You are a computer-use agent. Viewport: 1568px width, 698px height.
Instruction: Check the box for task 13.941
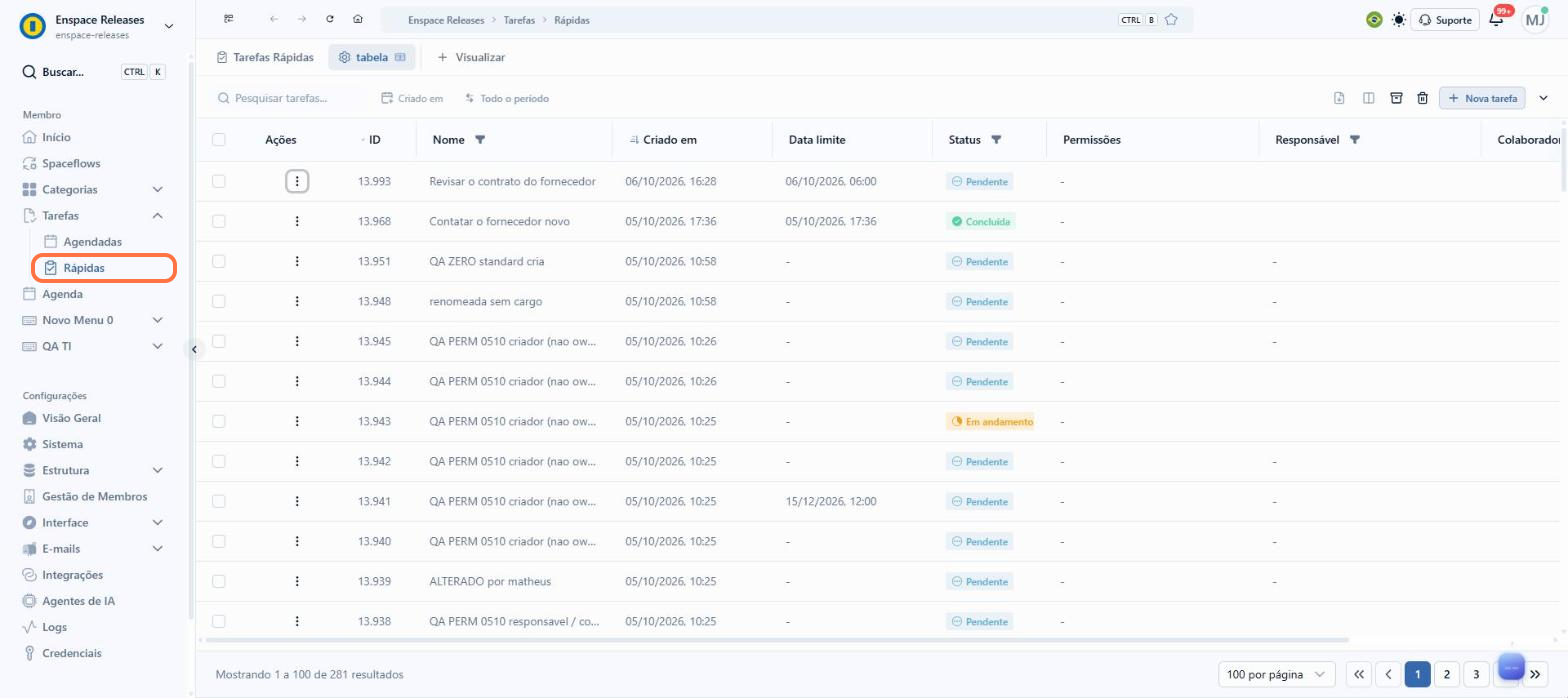pos(219,501)
